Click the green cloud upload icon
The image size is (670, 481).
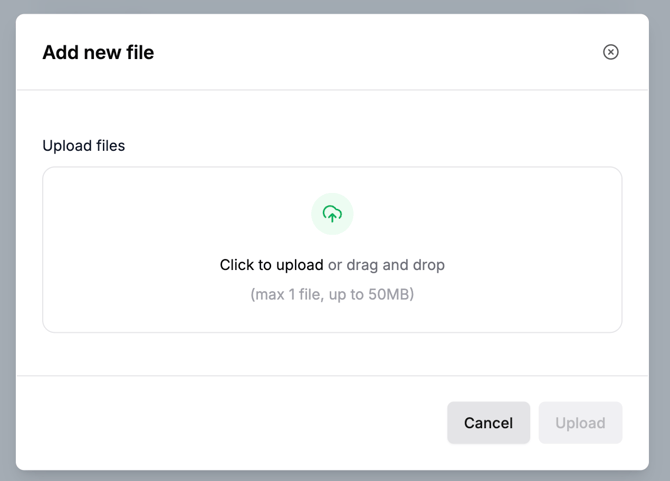(332, 214)
